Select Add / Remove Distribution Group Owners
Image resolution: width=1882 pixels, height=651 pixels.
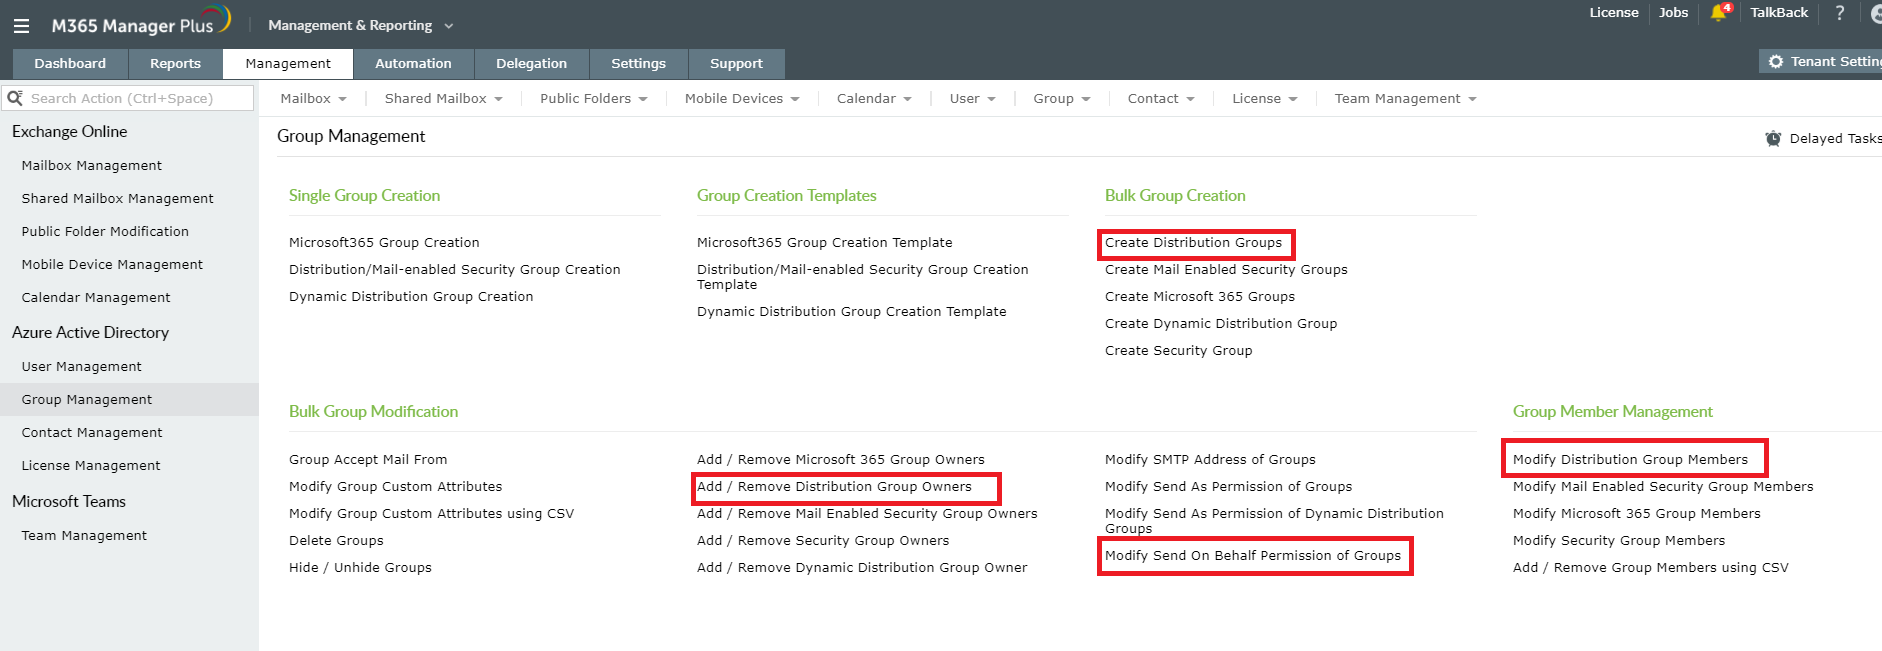[x=834, y=486]
